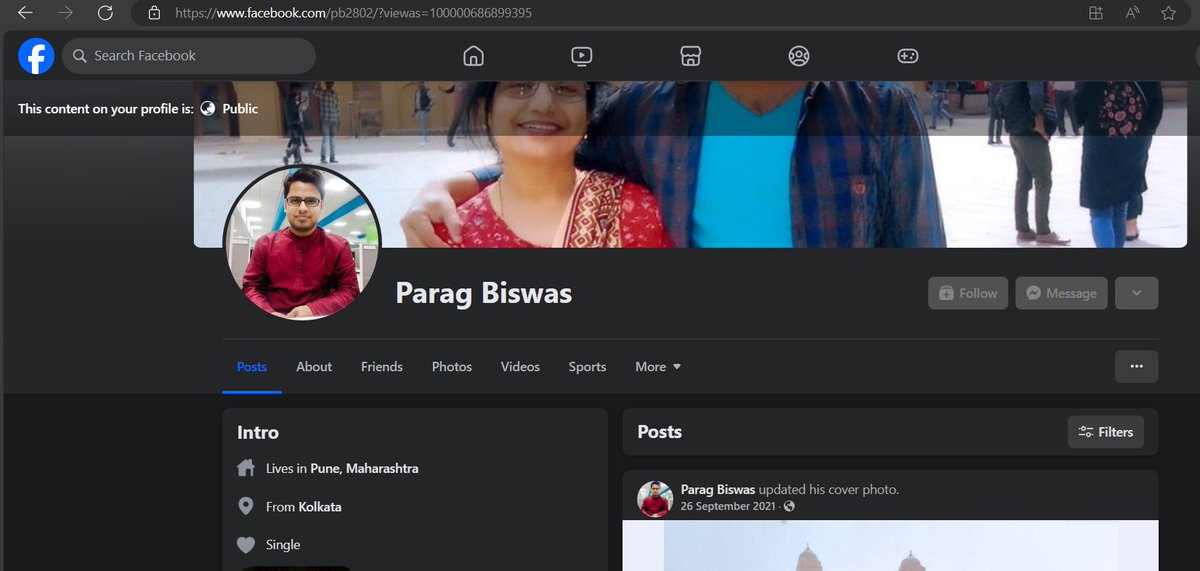Click the location pin beside From Kolkata
Image resolution: width=1200 pixels, height=571 pixels.
pos(246,506)
